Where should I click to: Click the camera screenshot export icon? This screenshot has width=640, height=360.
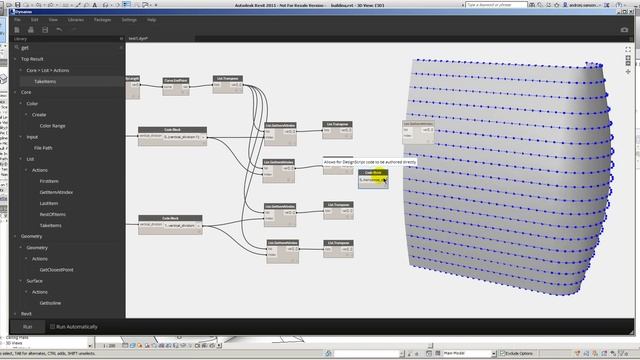[x=624, y=30]
